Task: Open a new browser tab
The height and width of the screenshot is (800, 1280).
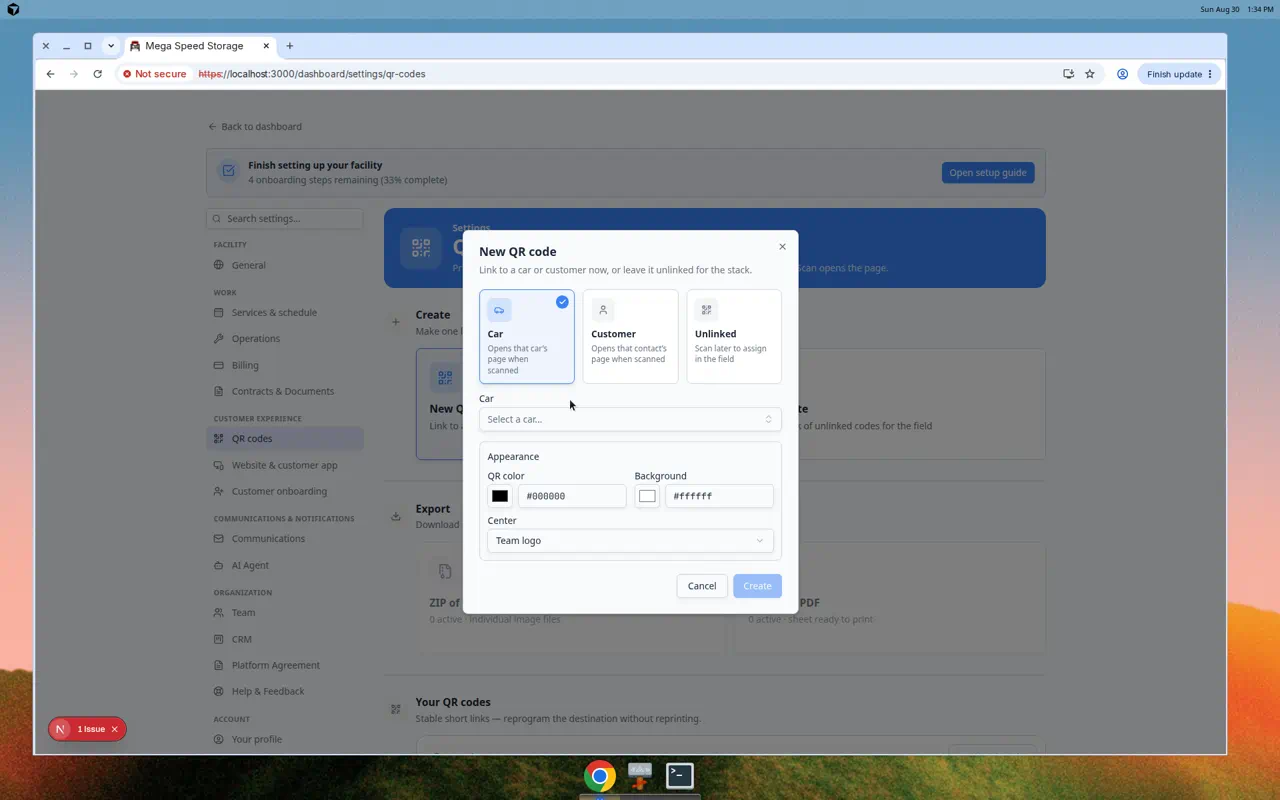Action: [290, 46]
